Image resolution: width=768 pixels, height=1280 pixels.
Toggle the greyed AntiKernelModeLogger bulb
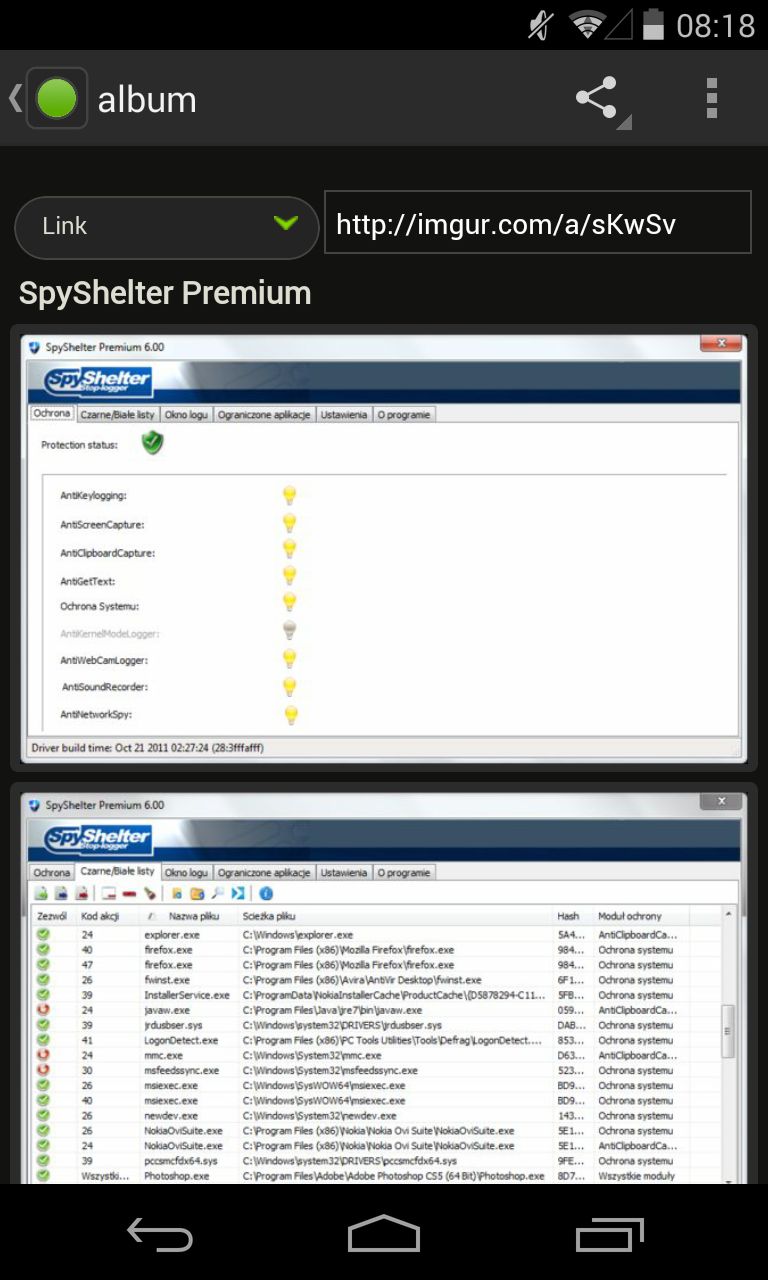click(x=289, y=630)
